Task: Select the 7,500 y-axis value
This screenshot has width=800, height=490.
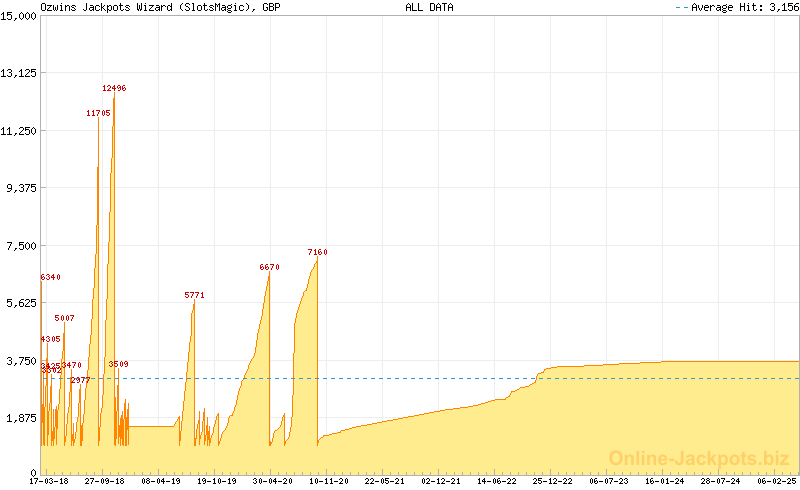Action: click(x=22, y=245)
